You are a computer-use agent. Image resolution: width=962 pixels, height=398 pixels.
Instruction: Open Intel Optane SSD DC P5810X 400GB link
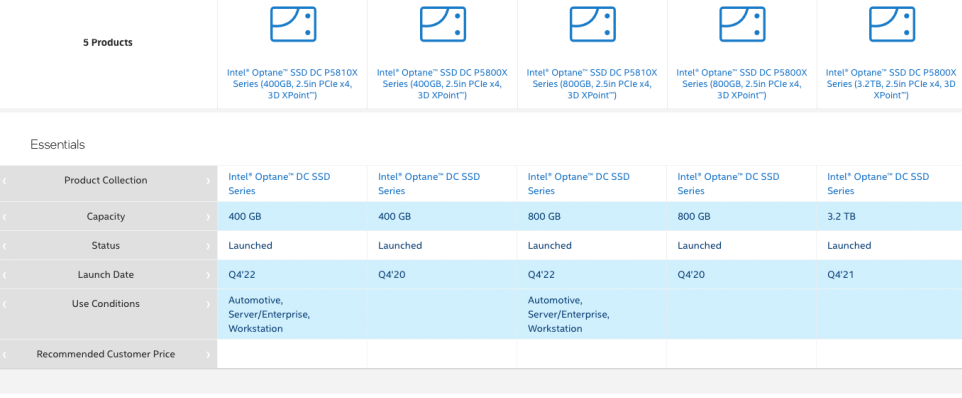coord(292,84)
